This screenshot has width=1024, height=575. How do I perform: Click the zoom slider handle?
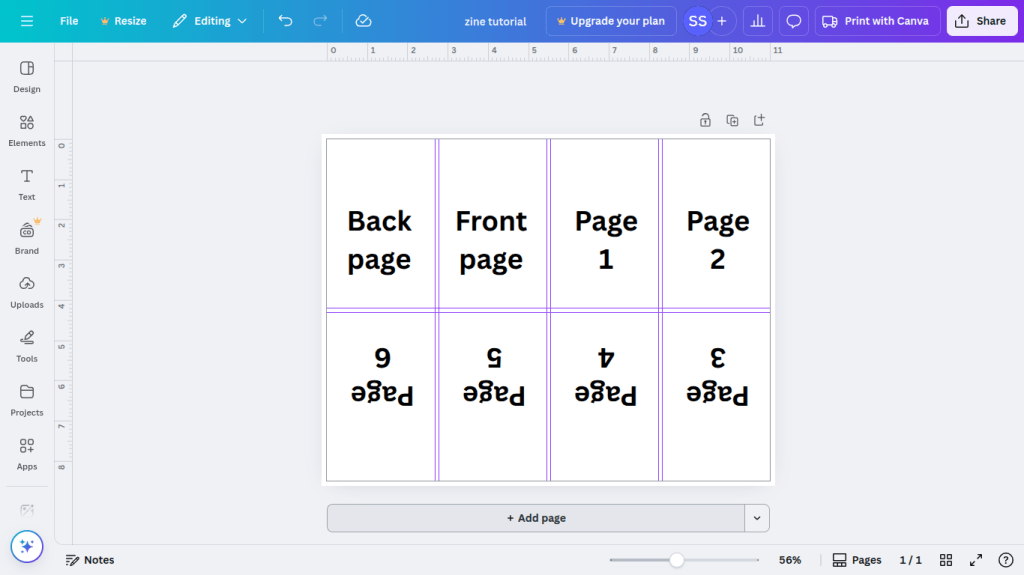[677, 560]
